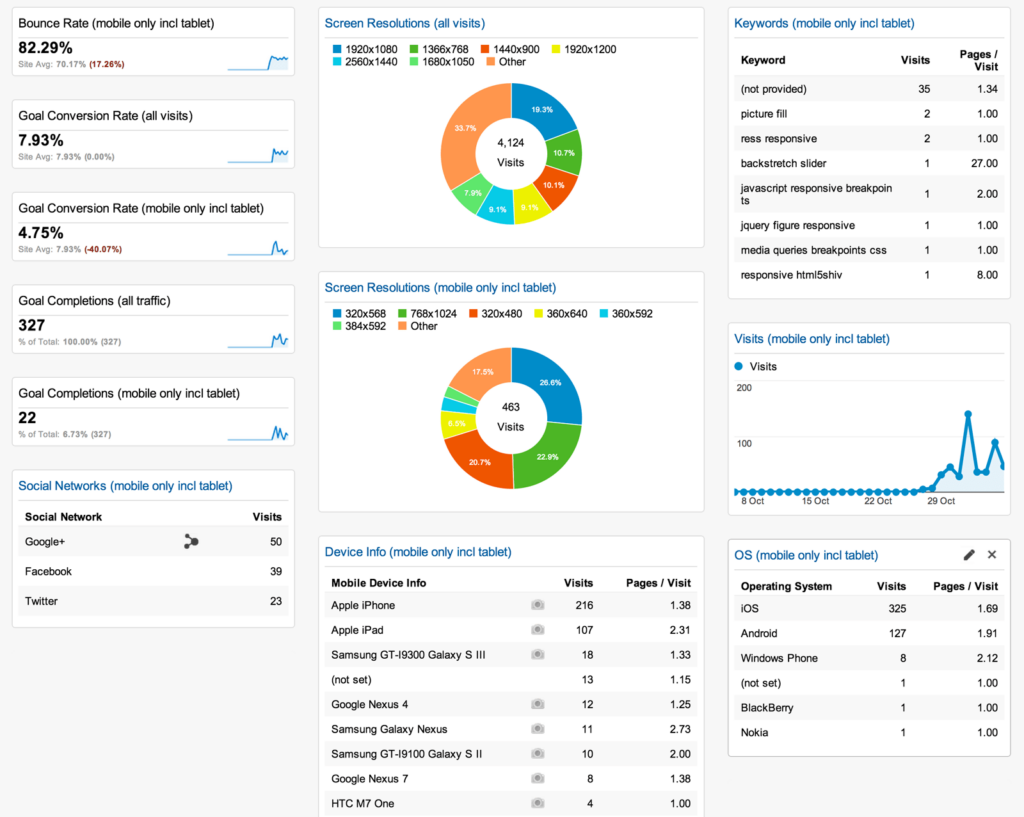Click the 2560x1440 legend color swatch
The height and width of the screenshot is (817, 1024).
[337, 61]
